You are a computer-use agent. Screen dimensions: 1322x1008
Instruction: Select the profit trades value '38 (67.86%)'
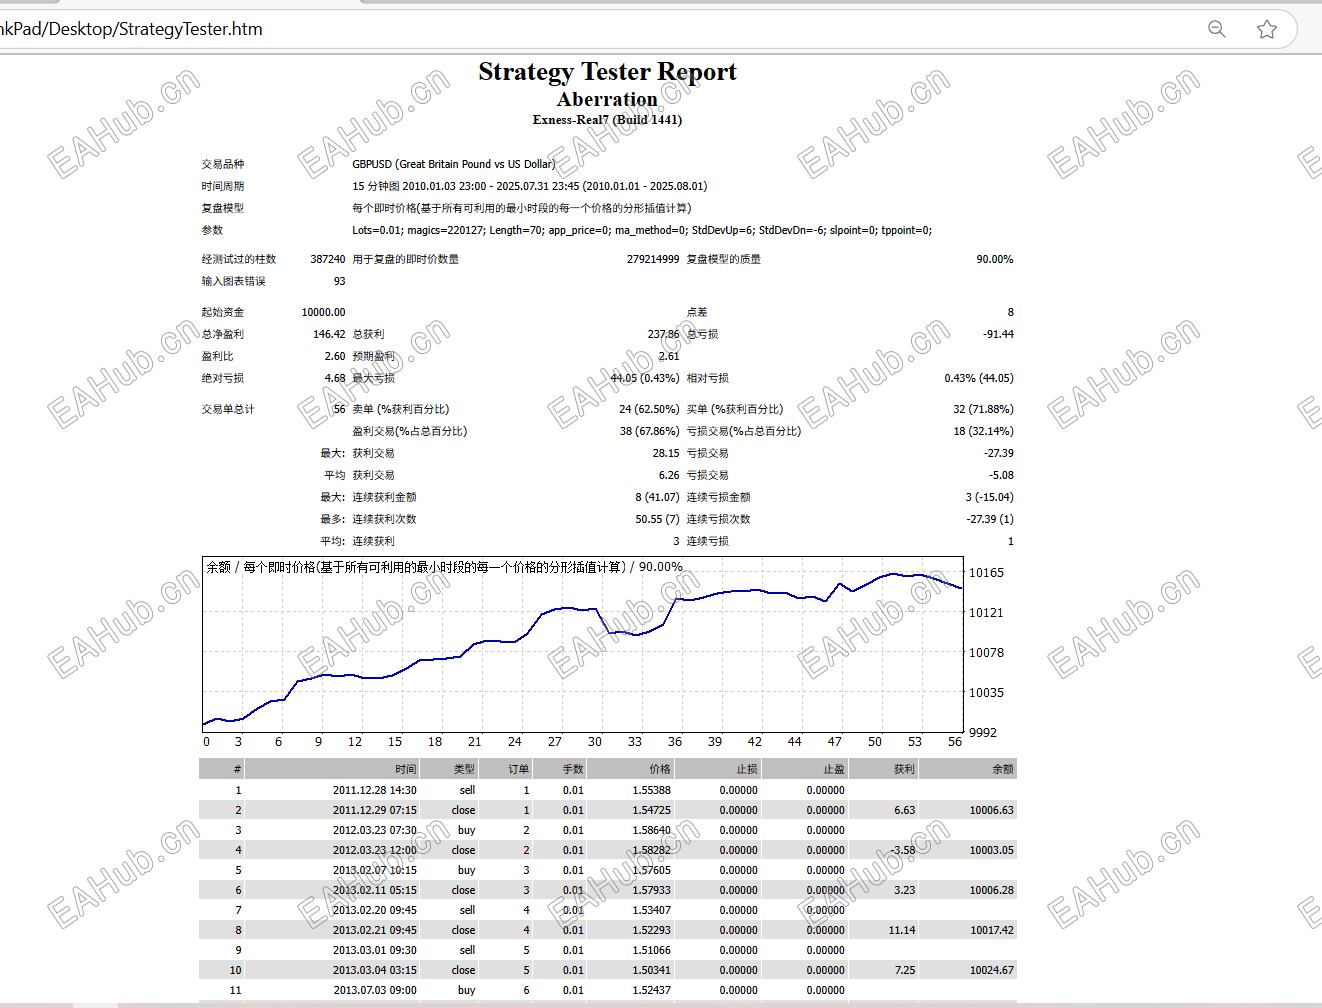[649, 431]
